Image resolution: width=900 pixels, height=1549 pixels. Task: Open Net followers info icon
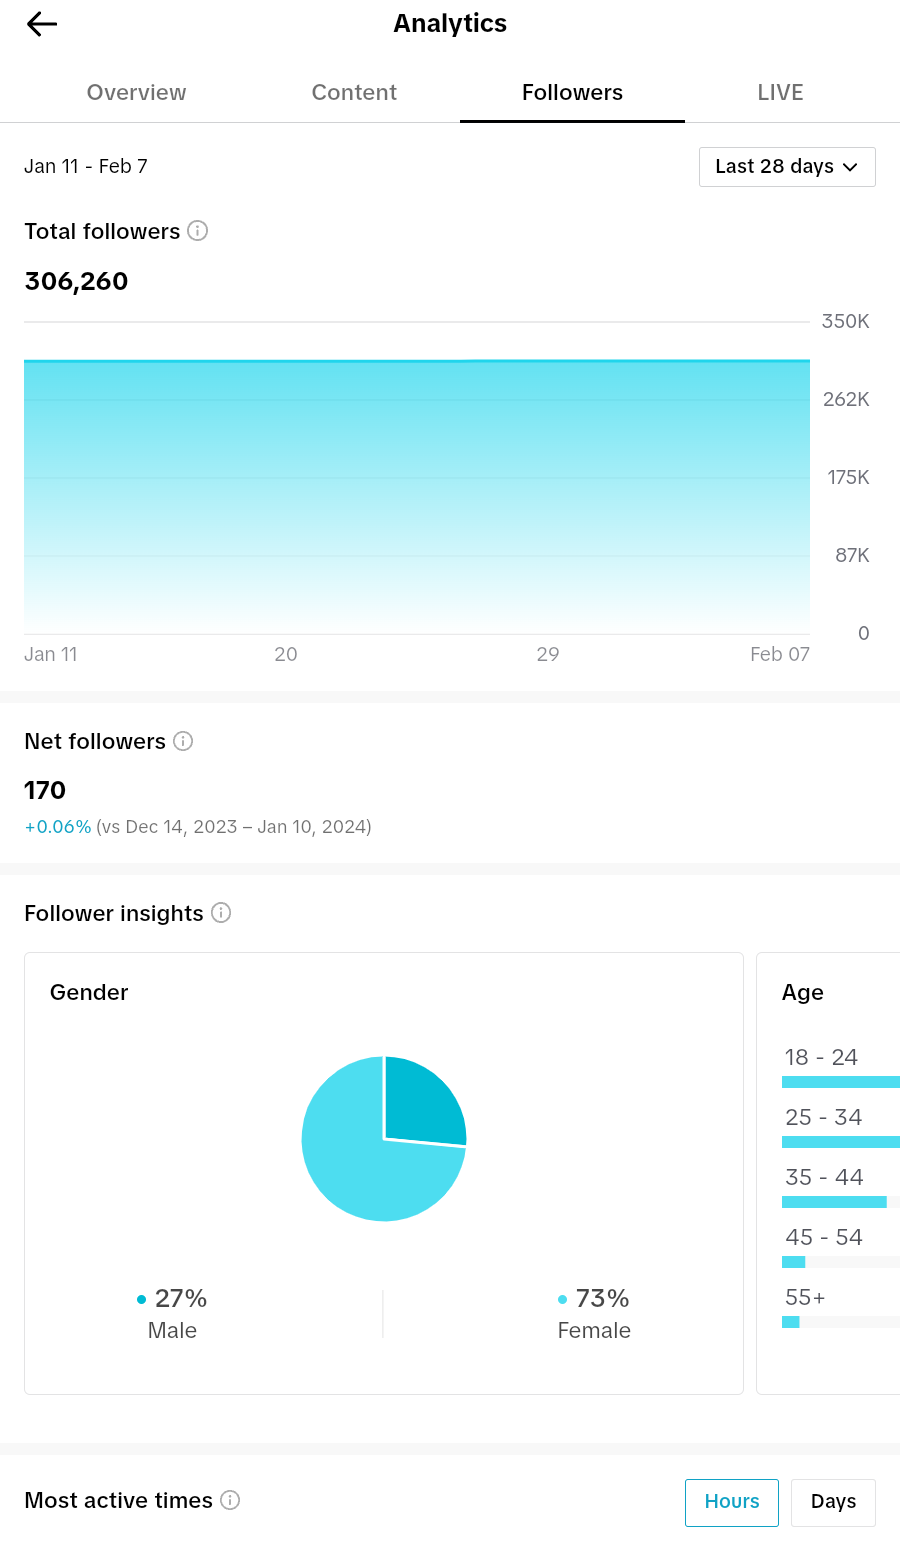(x=183, y=741)
